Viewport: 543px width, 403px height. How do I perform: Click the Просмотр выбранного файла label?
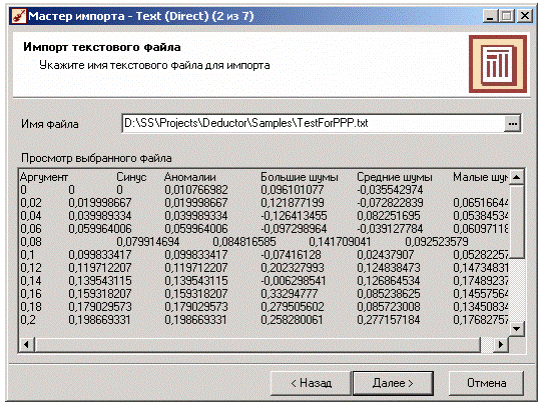pos(96,158)
